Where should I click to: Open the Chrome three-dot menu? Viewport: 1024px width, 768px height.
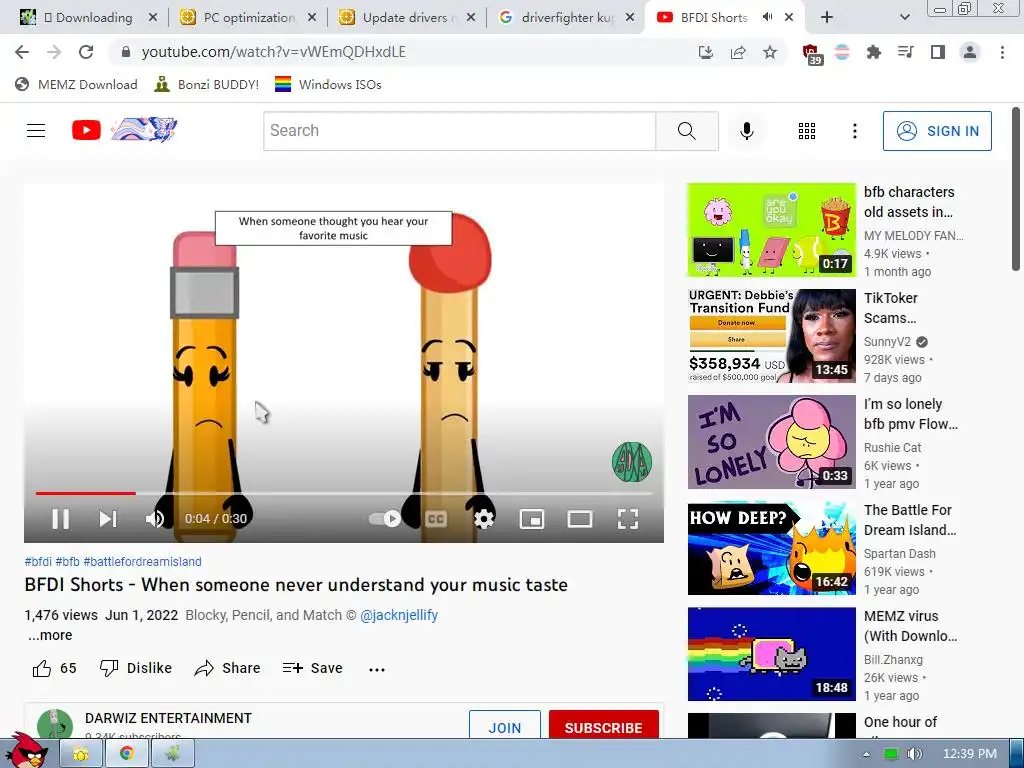pos(1002,52)
